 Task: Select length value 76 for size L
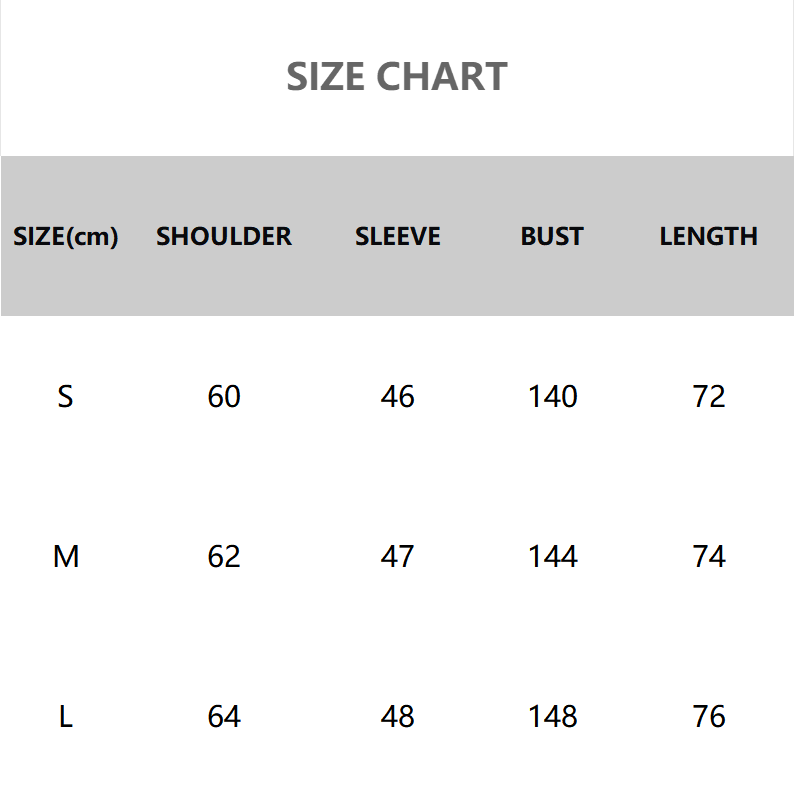click(x=708, y=717)
